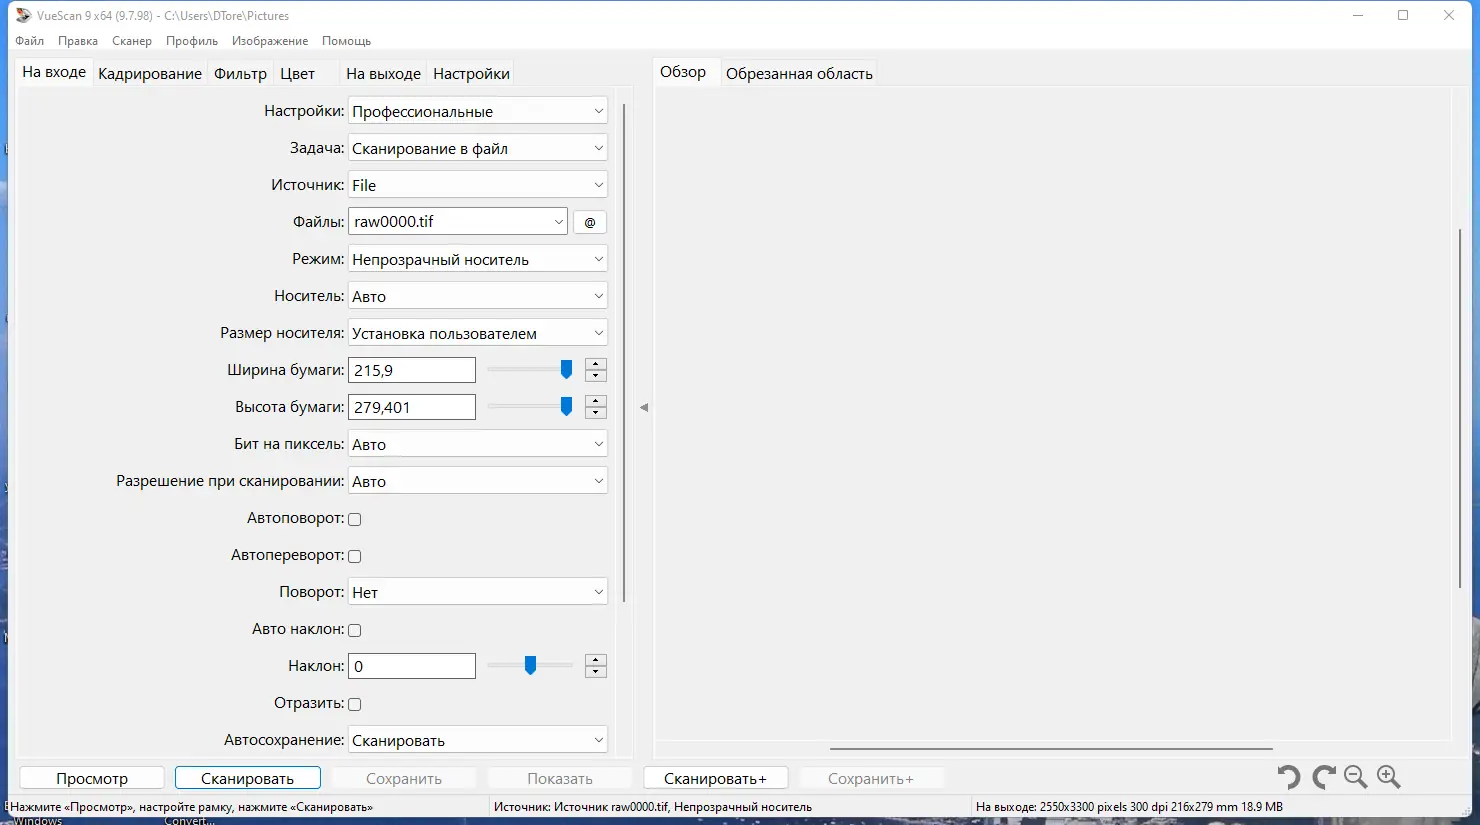Click the Наклон slider handle

coord(530,666)
